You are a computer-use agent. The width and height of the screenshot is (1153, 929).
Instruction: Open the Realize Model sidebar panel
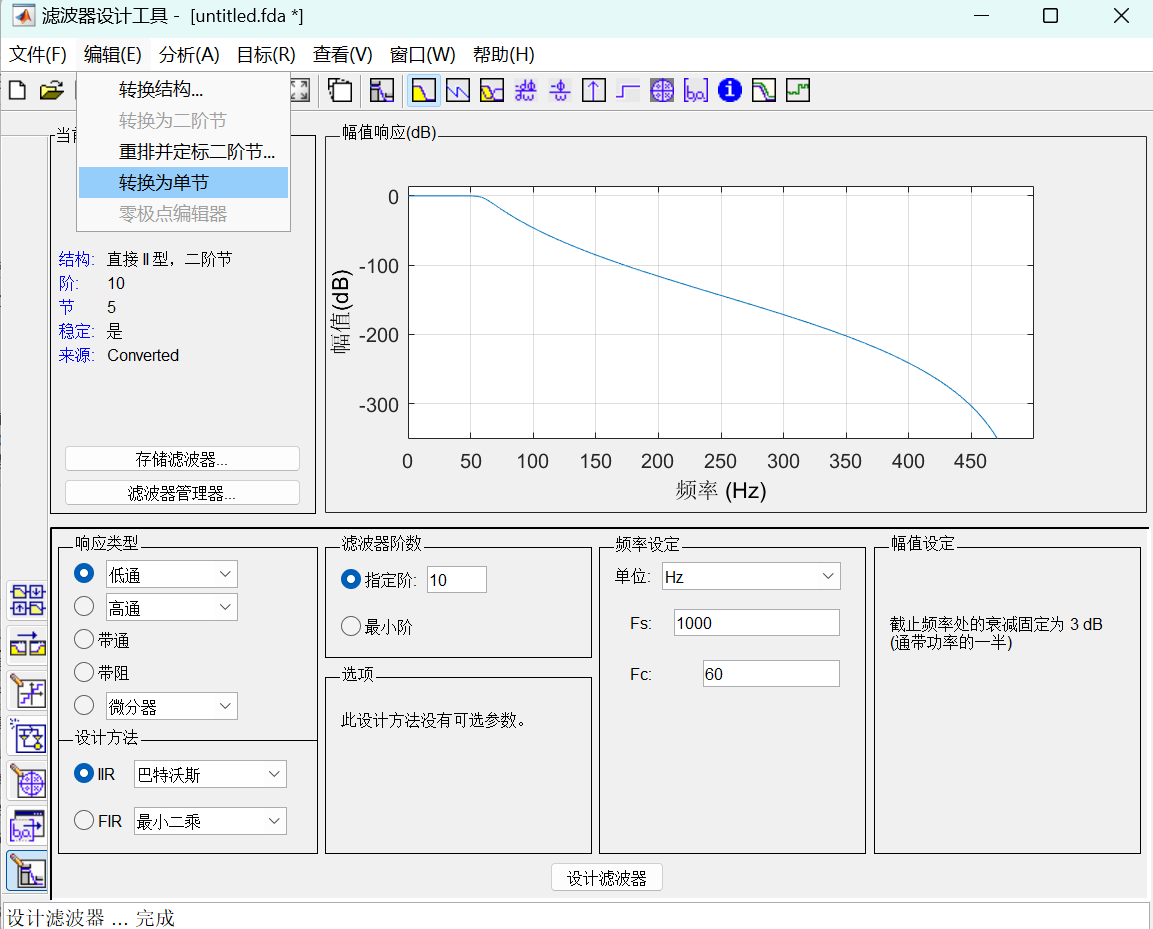point(28,736)
